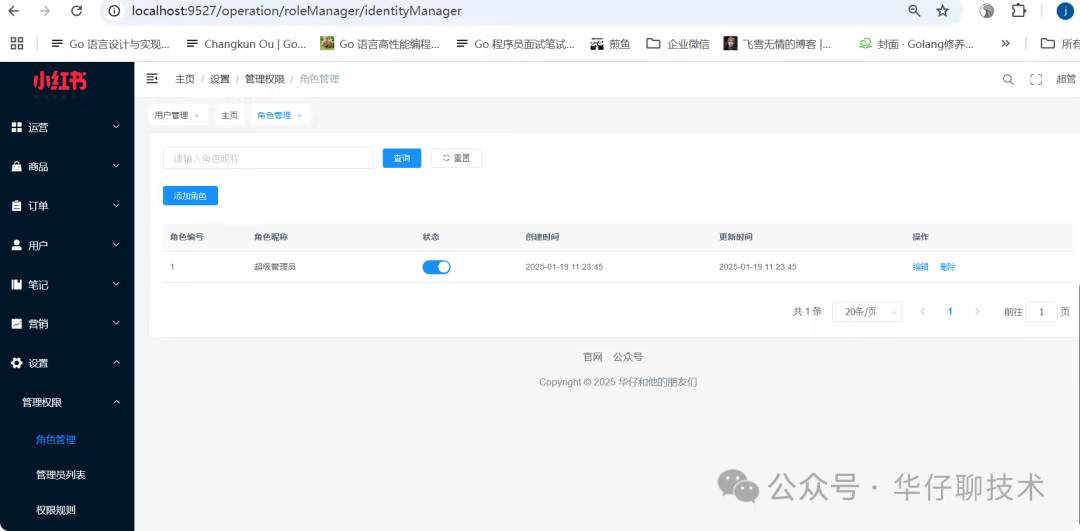Open the 飞雪无情的博客 bookmark
This screenshot has height=531, width=1080.
(x=777, y=43)
